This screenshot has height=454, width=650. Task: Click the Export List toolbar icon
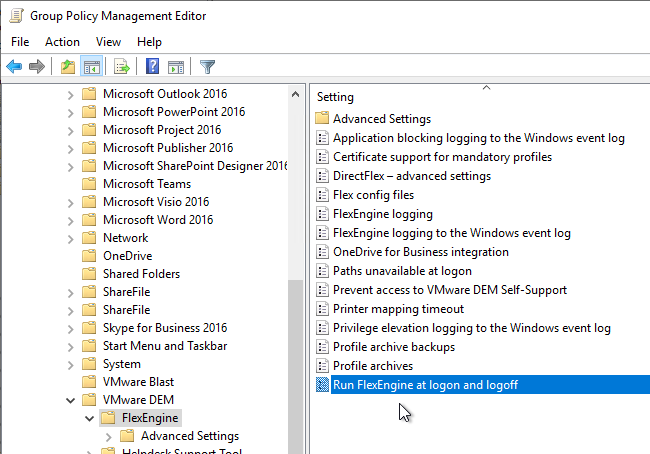click(x=121, y=66)
